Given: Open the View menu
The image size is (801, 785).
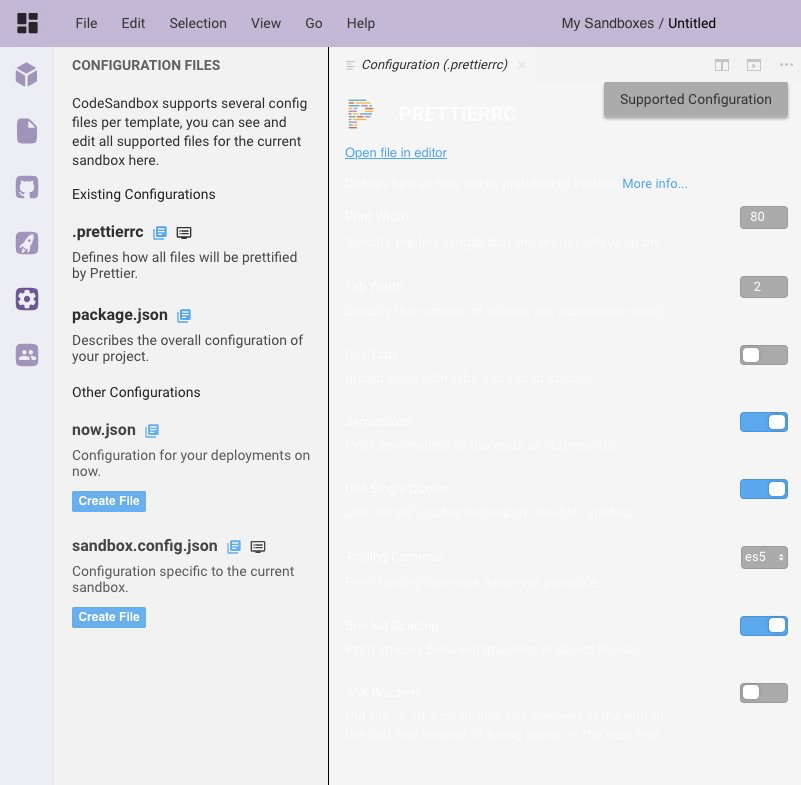Looking at the screenshot, I should pos(266,23).
